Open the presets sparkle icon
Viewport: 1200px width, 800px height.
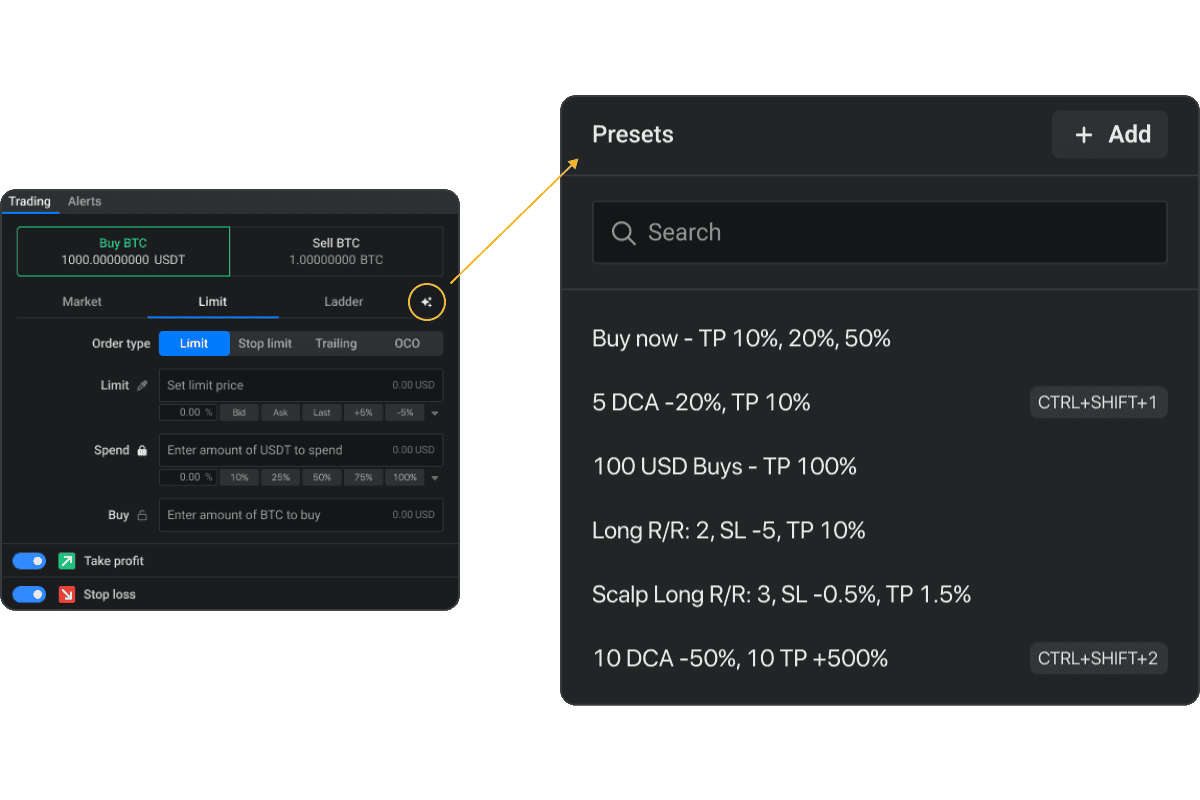click(x=427, y=302)
